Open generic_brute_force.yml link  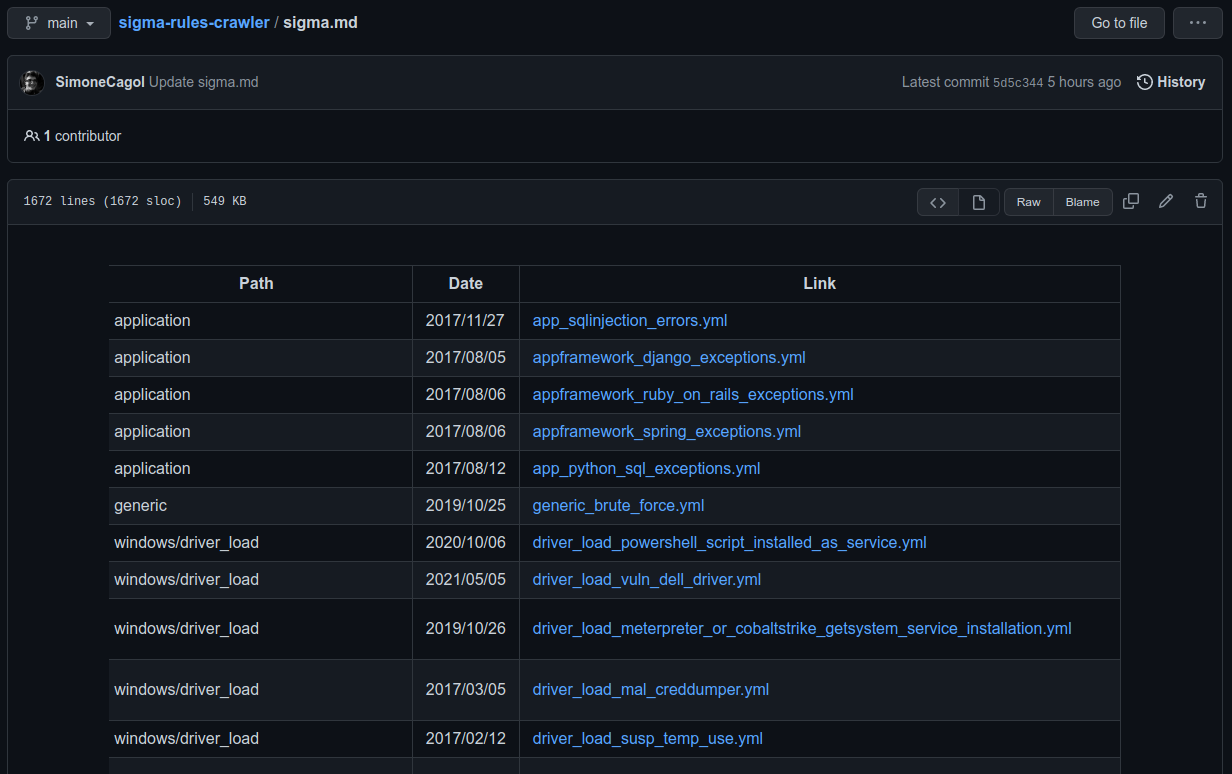[618, 506]
